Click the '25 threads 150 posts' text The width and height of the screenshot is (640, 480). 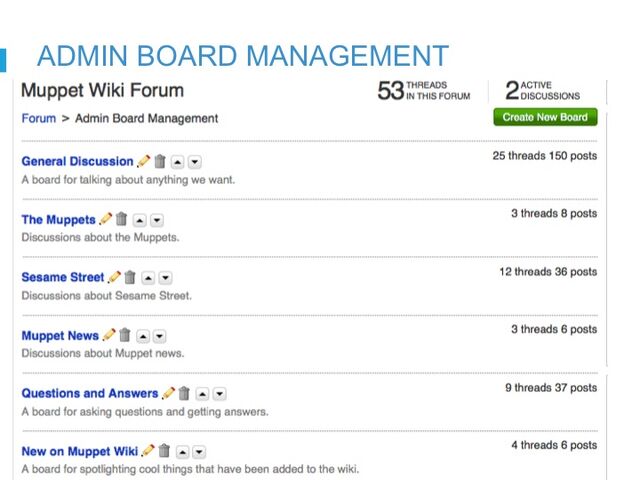click(x=544, y=156)
